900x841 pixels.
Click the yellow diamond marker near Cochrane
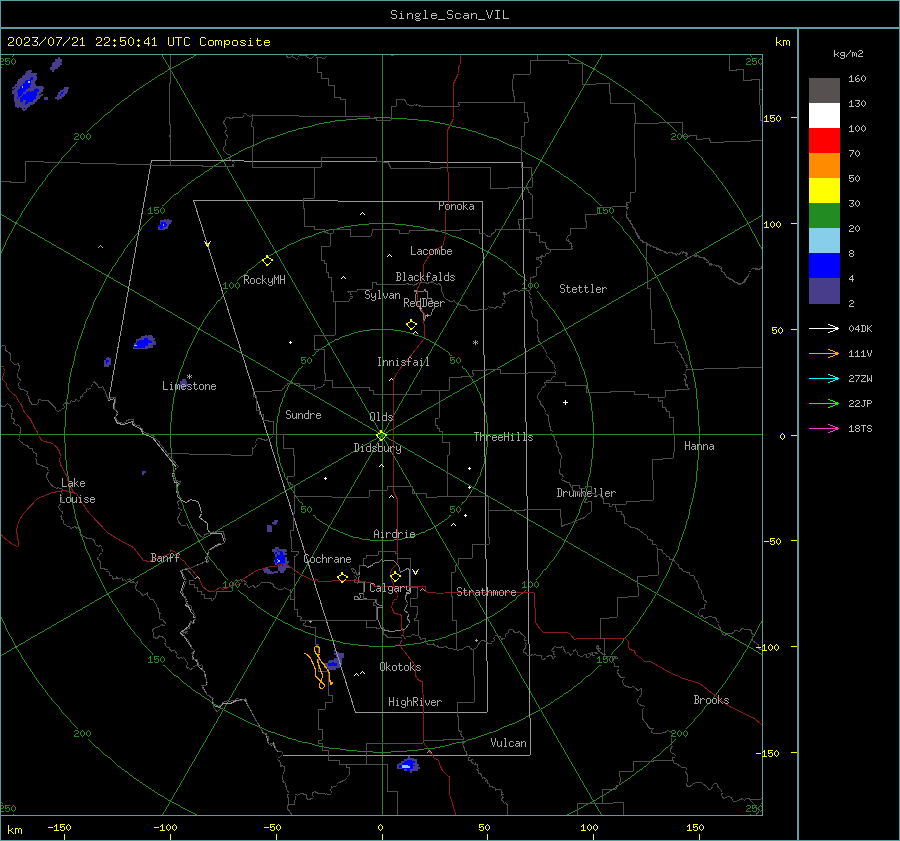pos(343,578)
